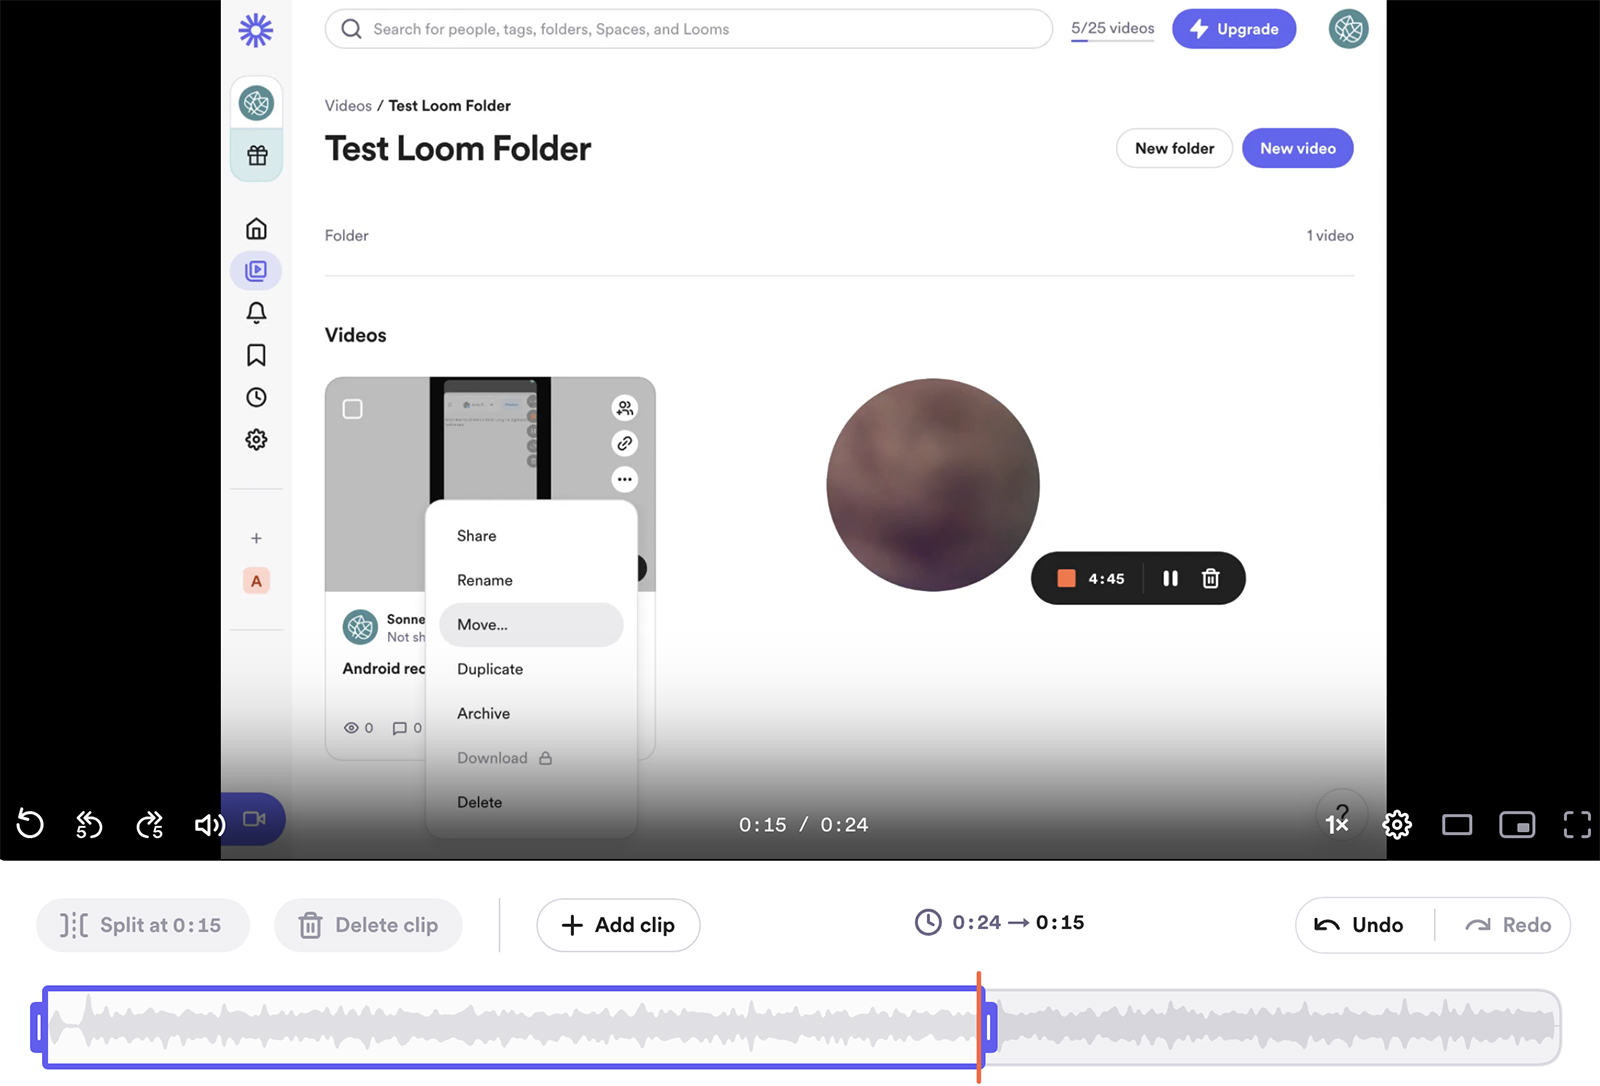Pause the recording in the recorder pill
The width and height of the screenshot is (1600, 1086).
tap(1170, 578)
